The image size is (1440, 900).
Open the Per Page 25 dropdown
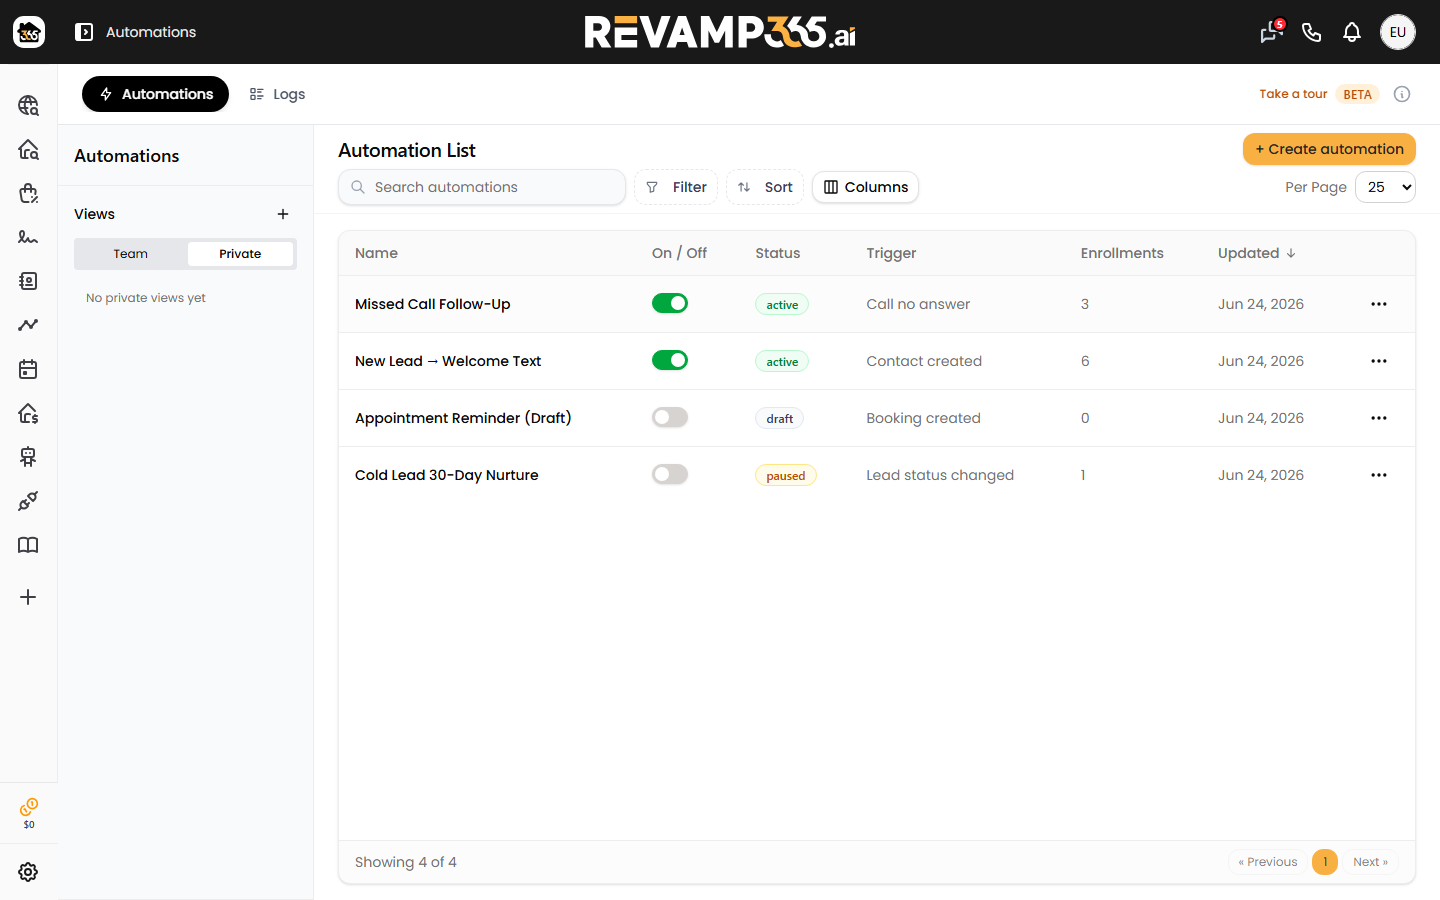pyautogui.click(x=1385, y=187)
